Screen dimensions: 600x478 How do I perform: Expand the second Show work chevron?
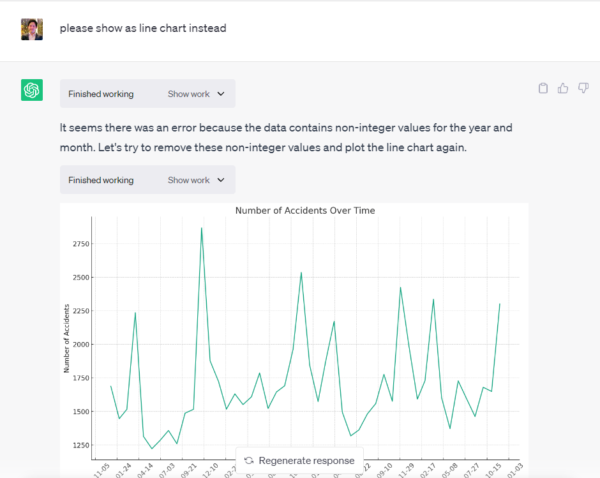tap(221, 180)
